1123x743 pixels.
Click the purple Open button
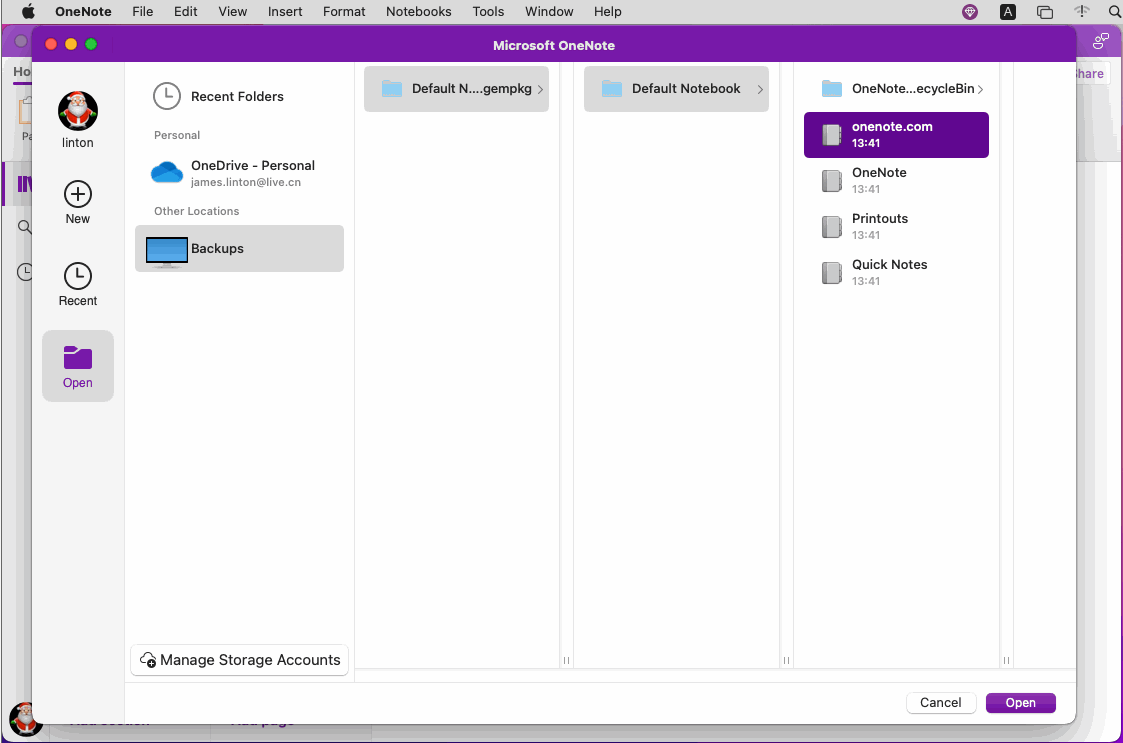coord(1020,702)
